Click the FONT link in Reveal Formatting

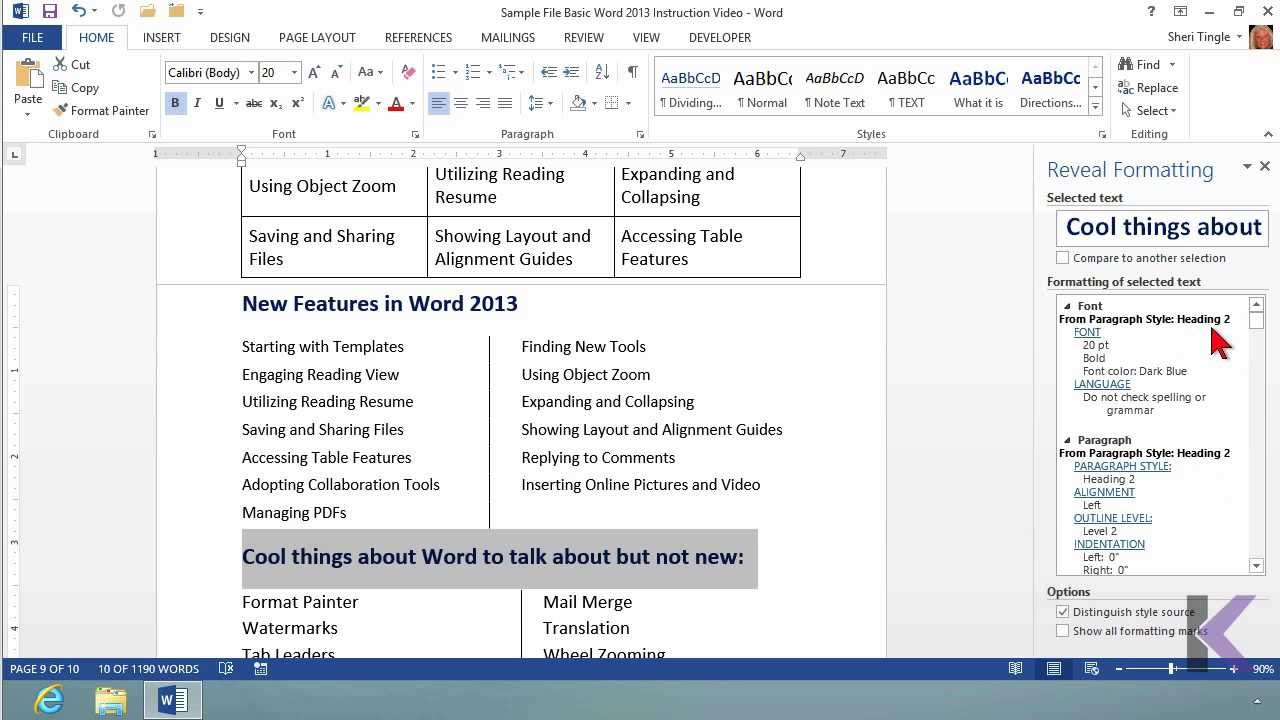pyautogui.click(x=1087, y=332)
